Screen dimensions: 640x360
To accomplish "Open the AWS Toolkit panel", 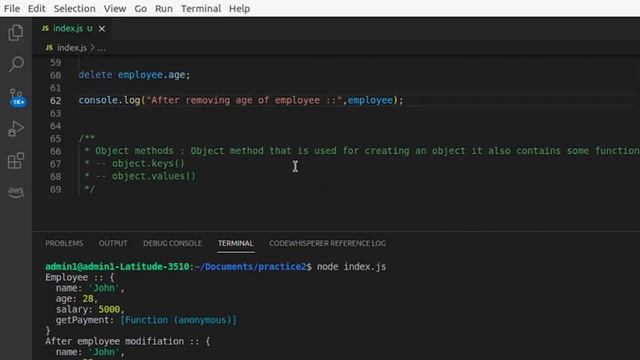I will click(x=16, y=191).
